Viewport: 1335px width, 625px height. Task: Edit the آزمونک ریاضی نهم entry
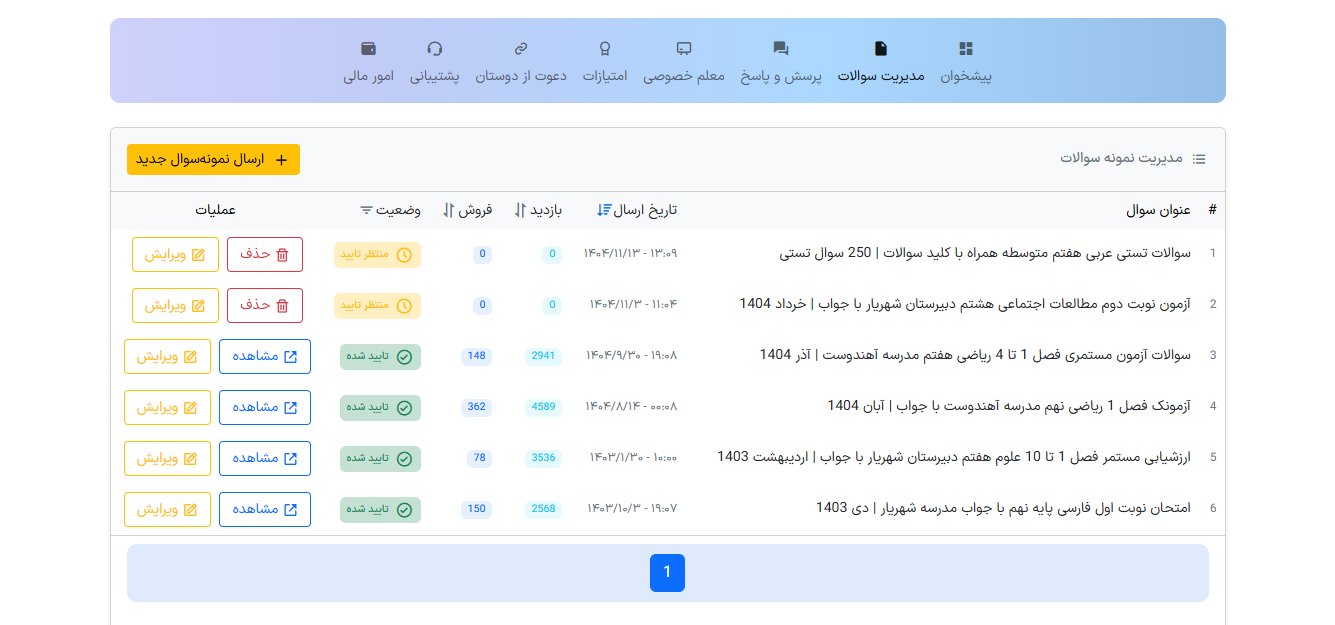tap(167, 407)
